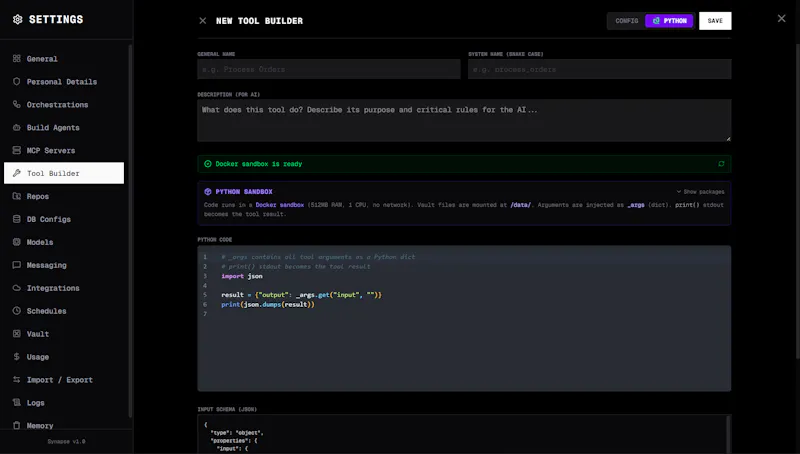Click the Settings gear icon in header
The image size is (800, 454).
17,19
